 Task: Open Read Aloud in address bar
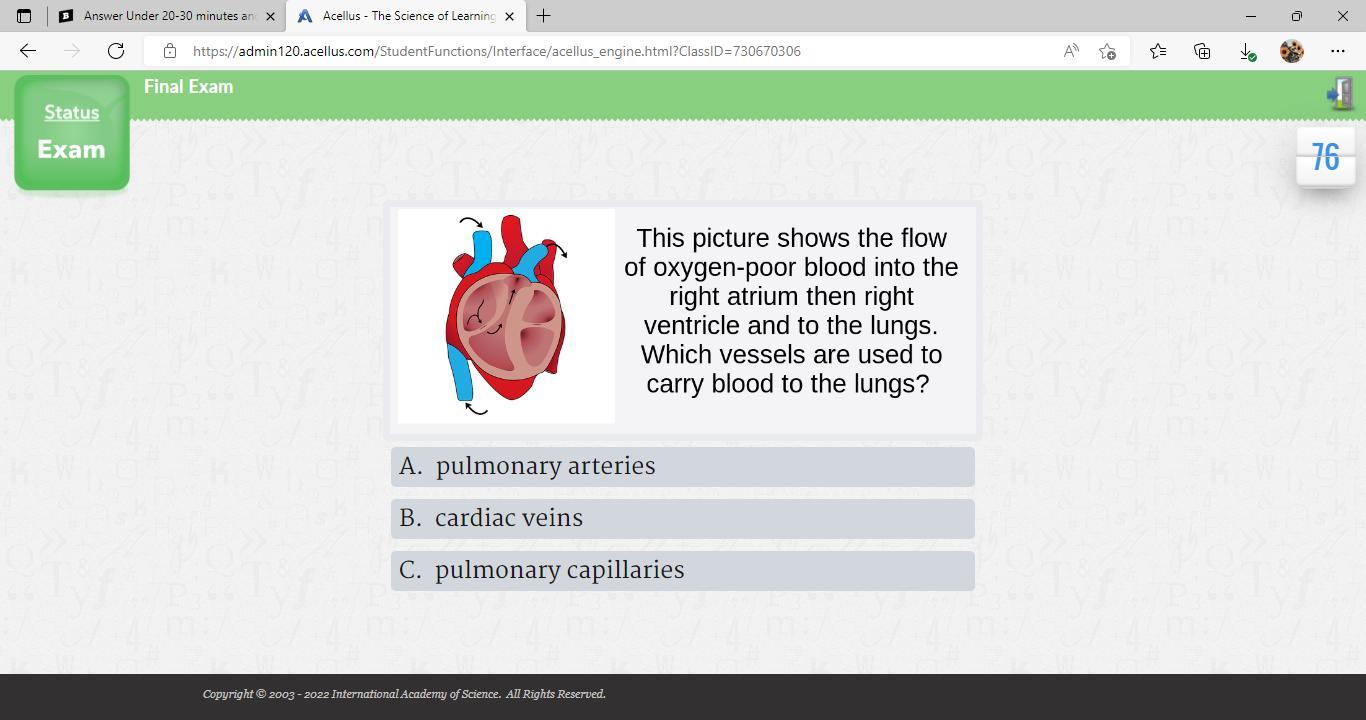pyautogui.click(x=1071, y=51)
